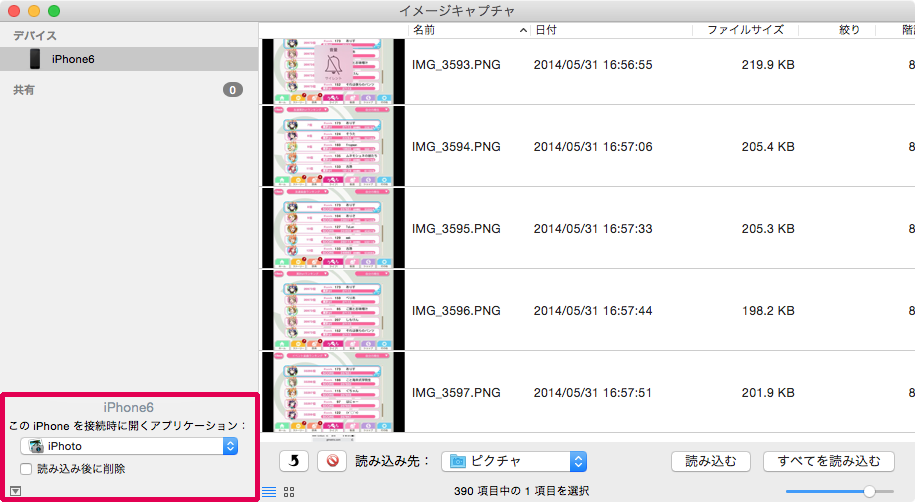Click the iPhone device icon
Viewport: 915px width, 502px height.
pyautogui.click(x=35, y=59)
